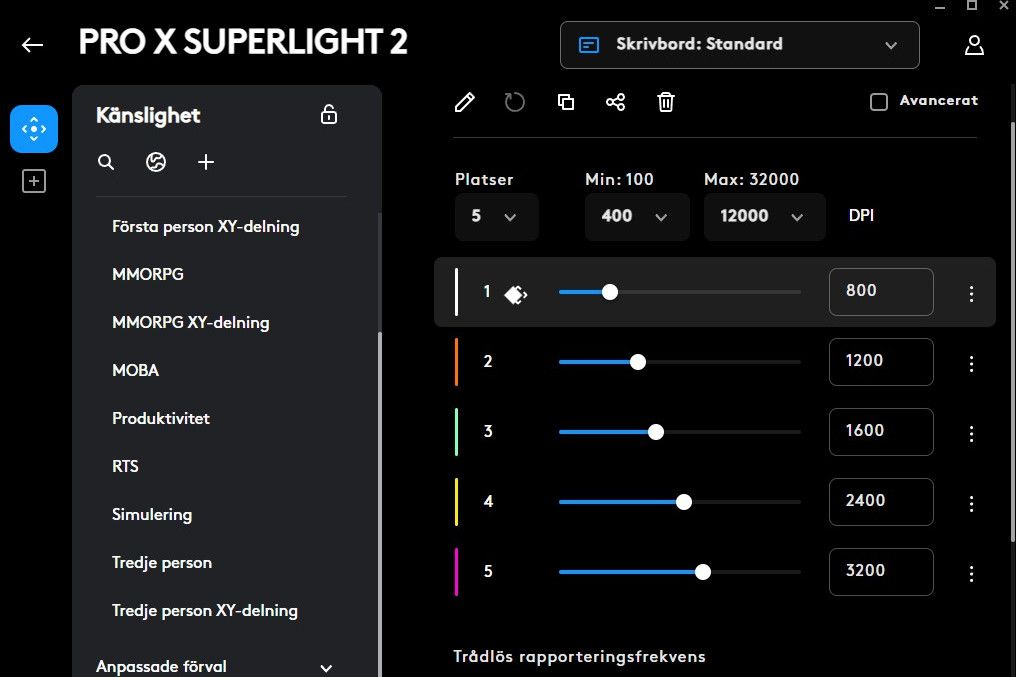Open more options for DPI level 2400
1016x677 pixels.
pos(971,503)
